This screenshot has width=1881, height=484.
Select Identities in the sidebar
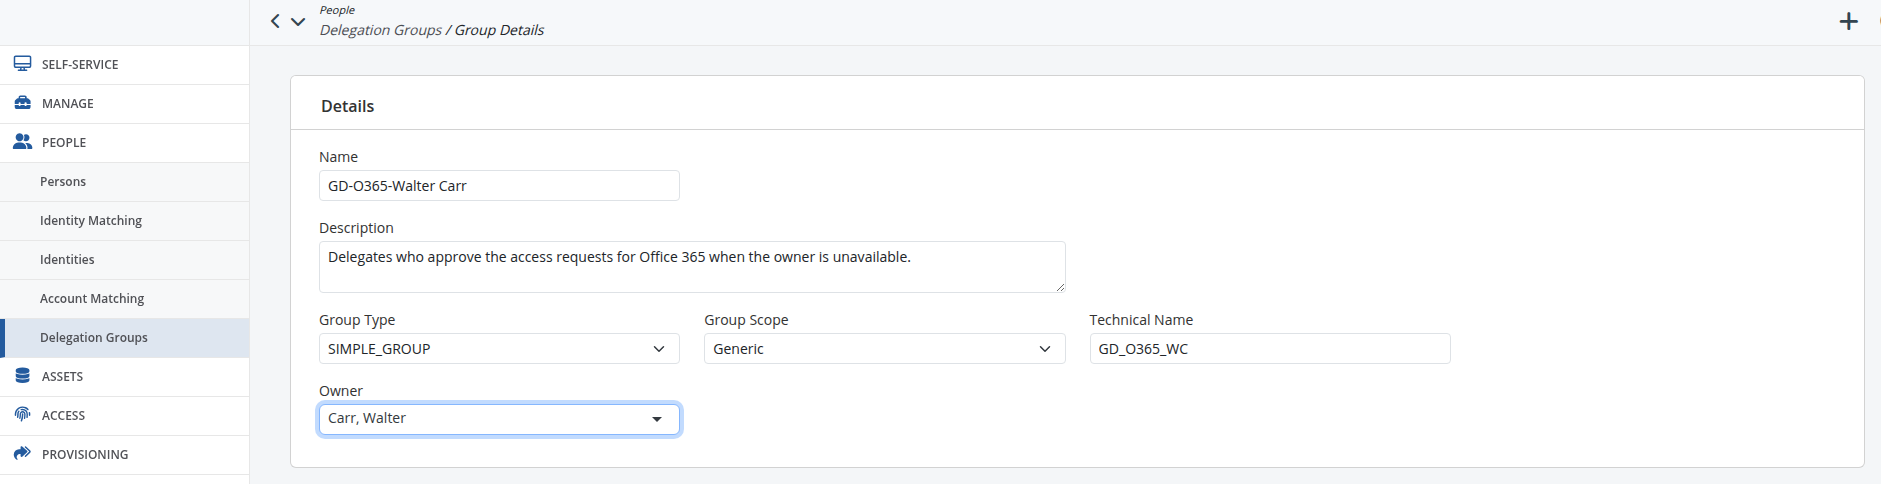124,259
